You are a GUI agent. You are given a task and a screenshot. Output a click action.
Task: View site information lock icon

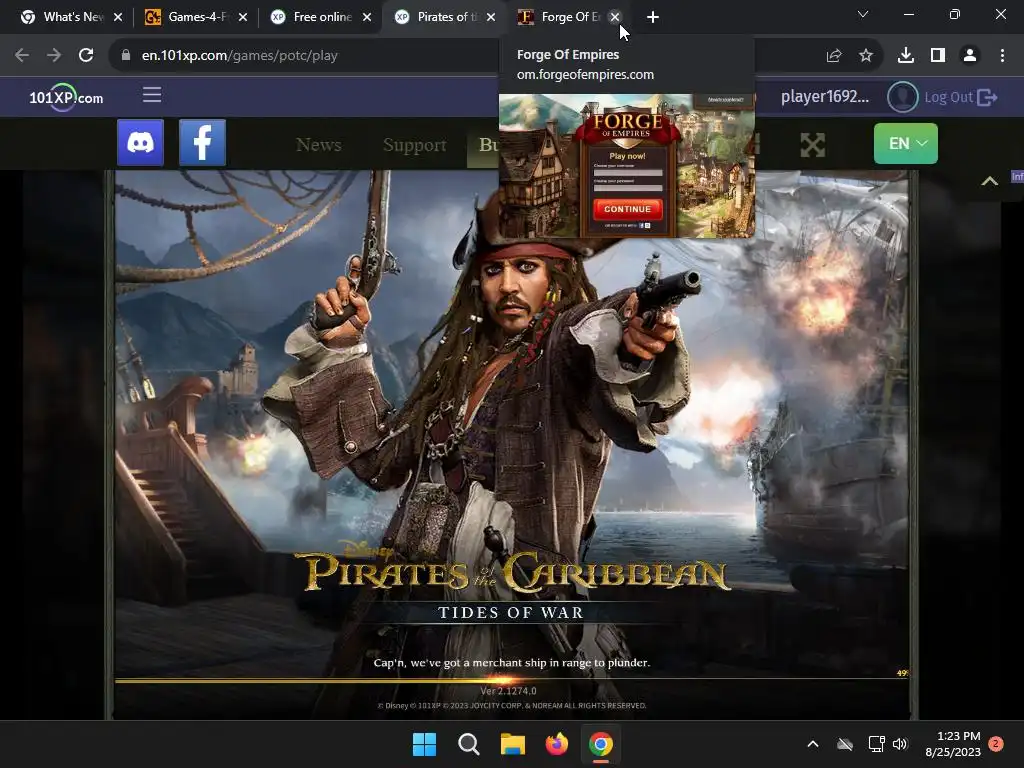pyautogui.click(x=125, y=56)
